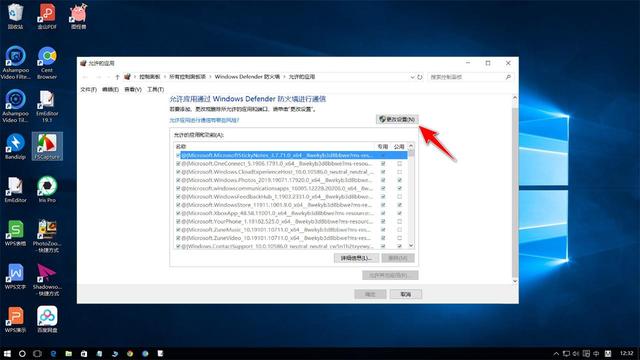
Task: Click the 取消 button
Action: pyautogui.click(x=406, y=294)
